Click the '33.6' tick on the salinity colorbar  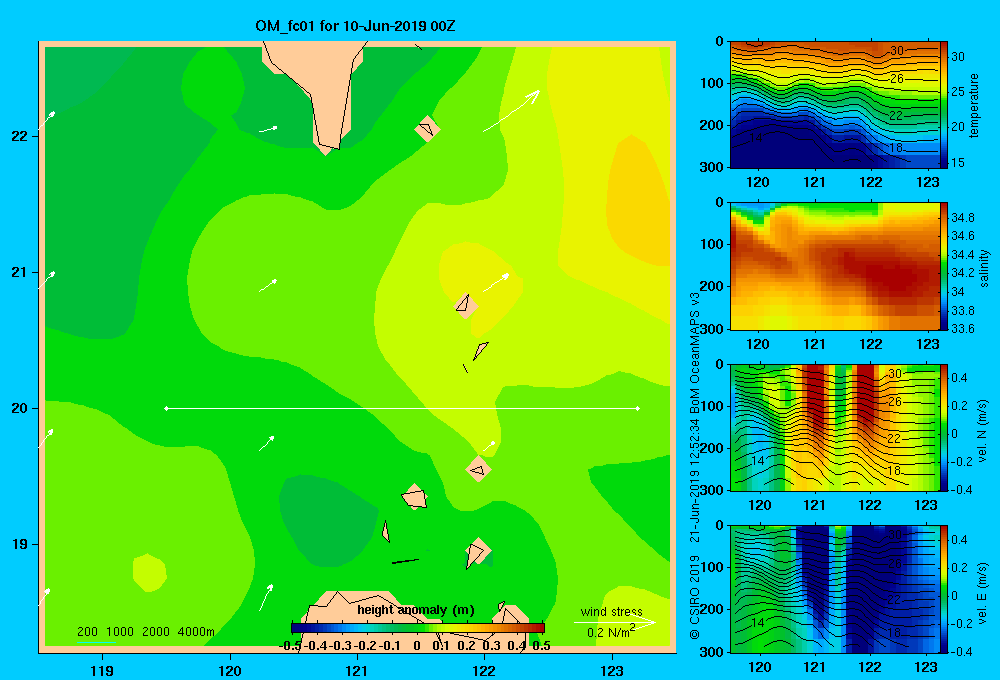click(x=962, y=329)
